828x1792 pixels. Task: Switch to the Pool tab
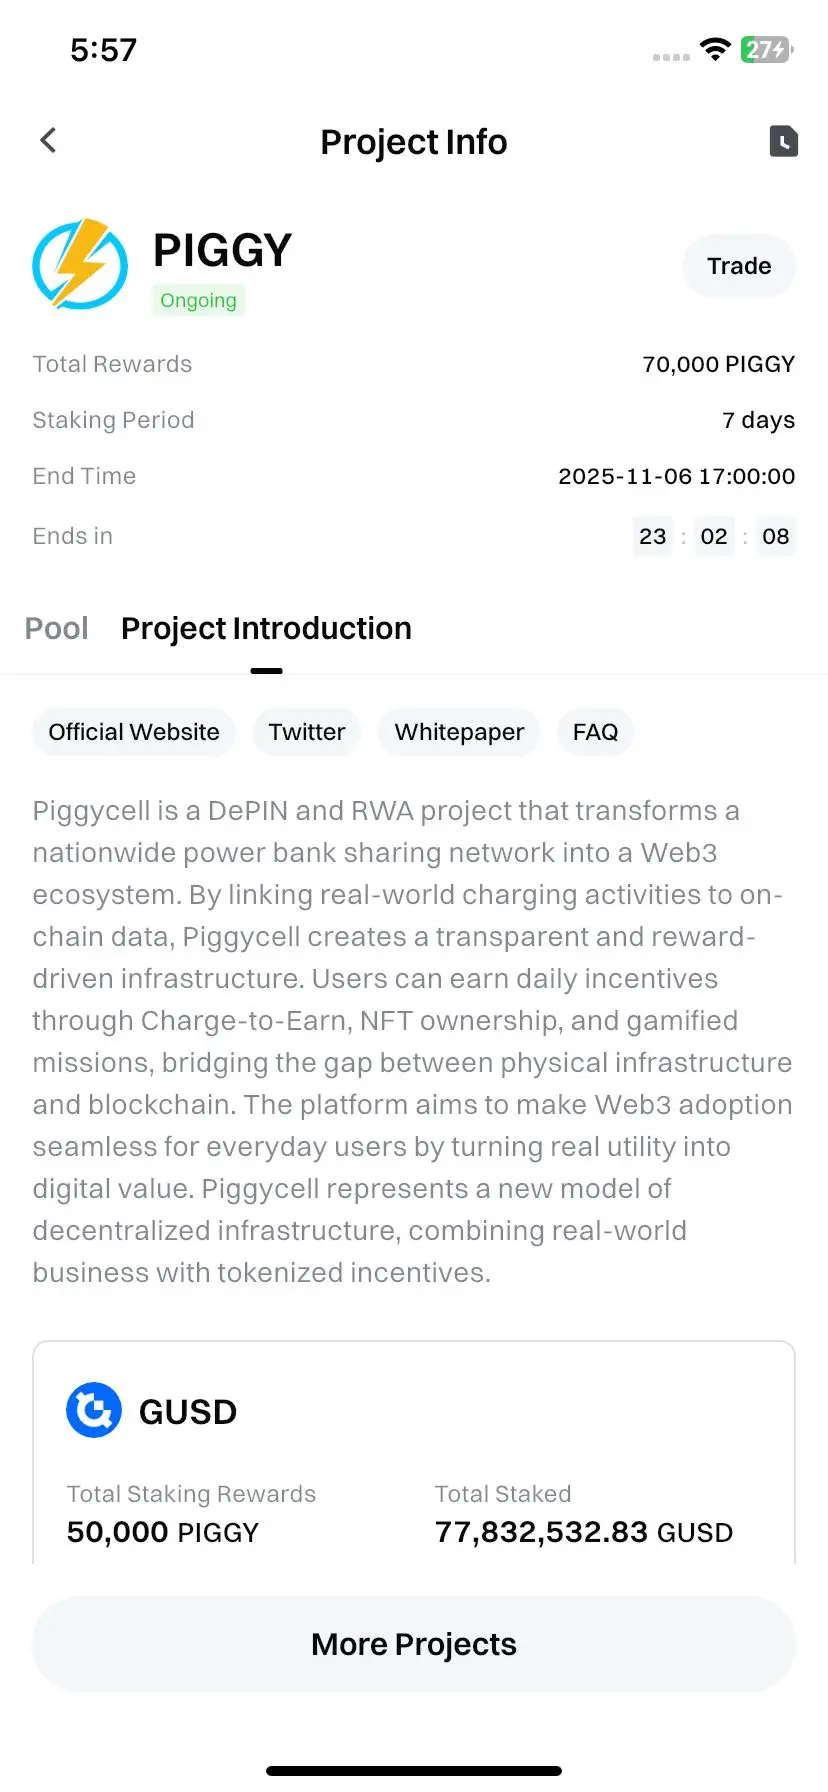(57, 629)
